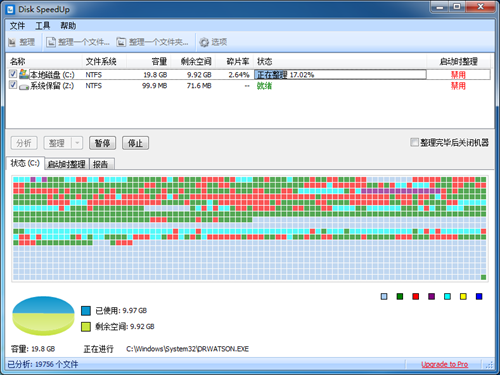The image size is (500, 375).
Task: Click the 停止 stop button
Action: (x=135, y=143)
